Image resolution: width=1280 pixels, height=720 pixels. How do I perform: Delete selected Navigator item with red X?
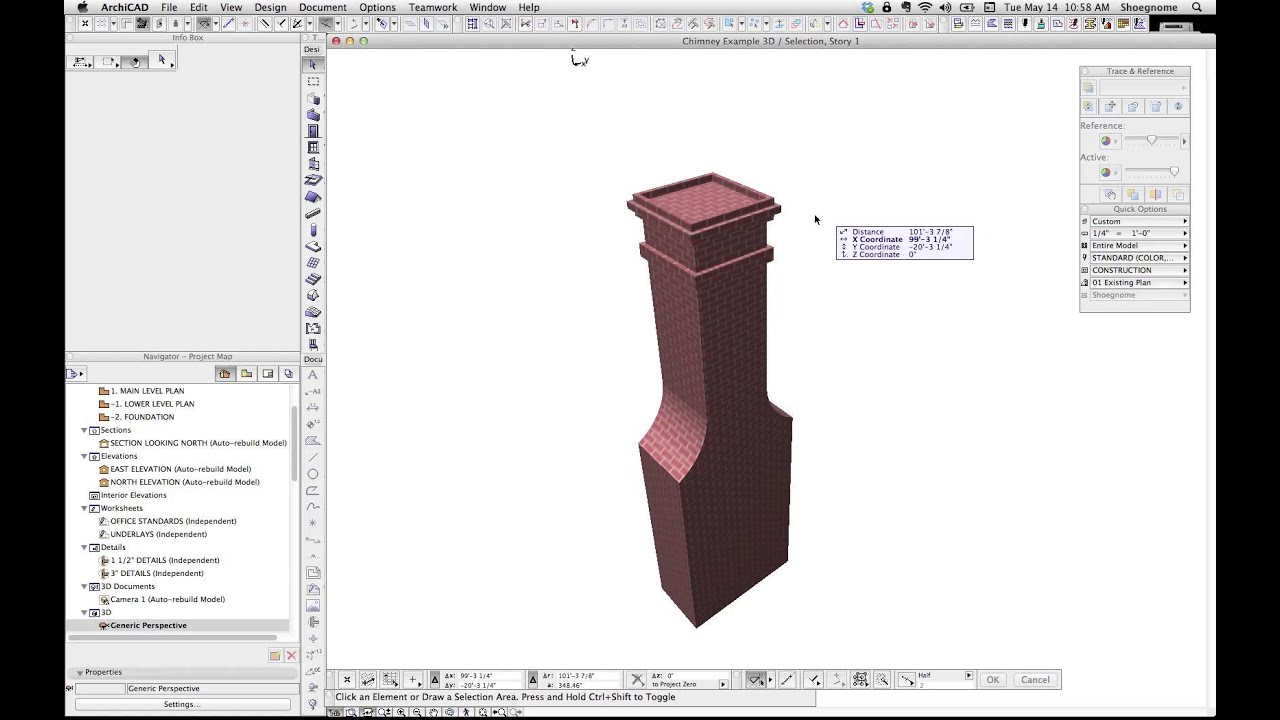291,656
